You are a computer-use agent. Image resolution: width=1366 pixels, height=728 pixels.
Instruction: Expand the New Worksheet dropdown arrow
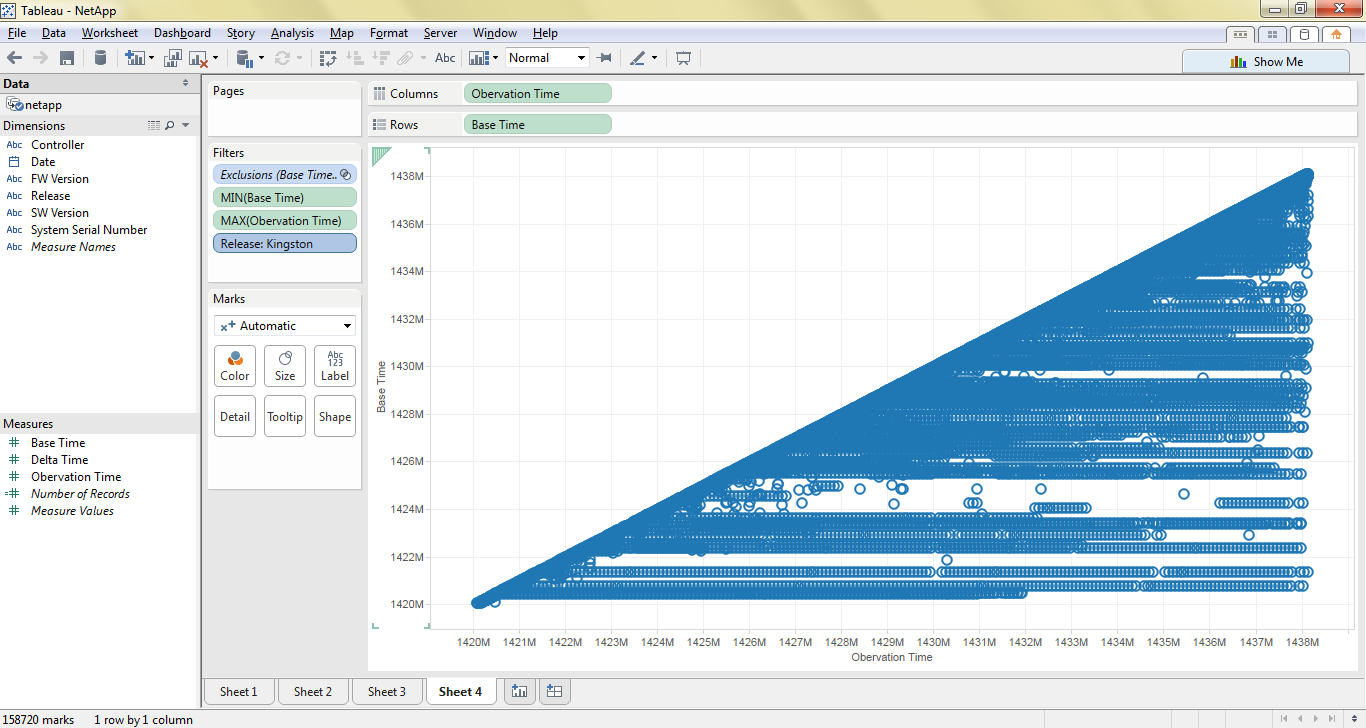click(151, 58)
